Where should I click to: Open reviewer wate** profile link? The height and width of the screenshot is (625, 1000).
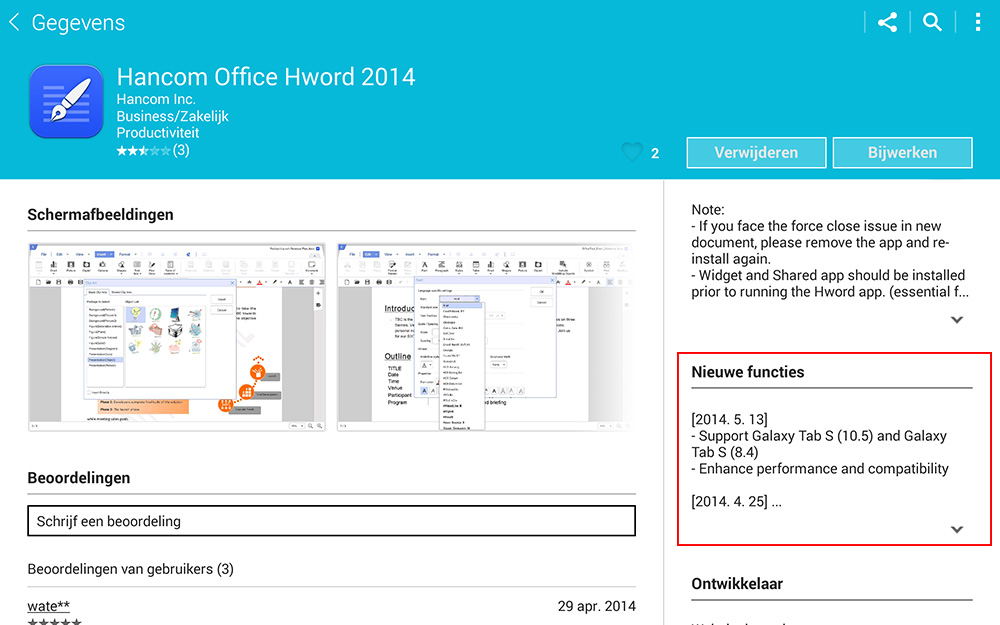click(x=48, y=606)
